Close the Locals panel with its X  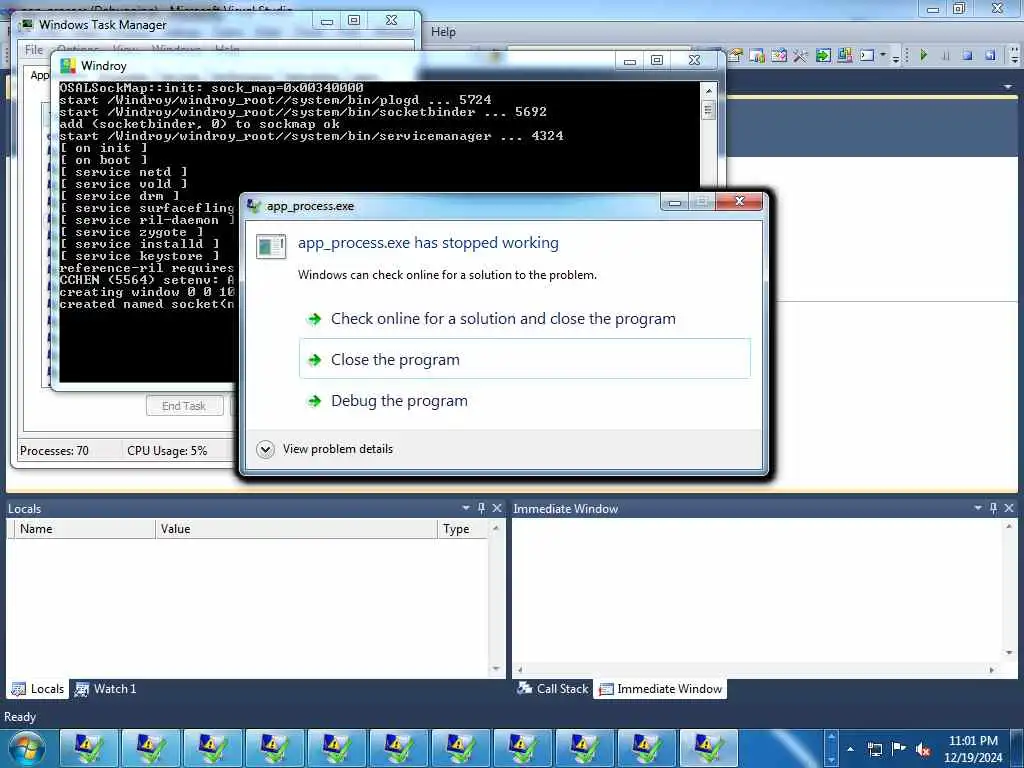coord(497,508)
